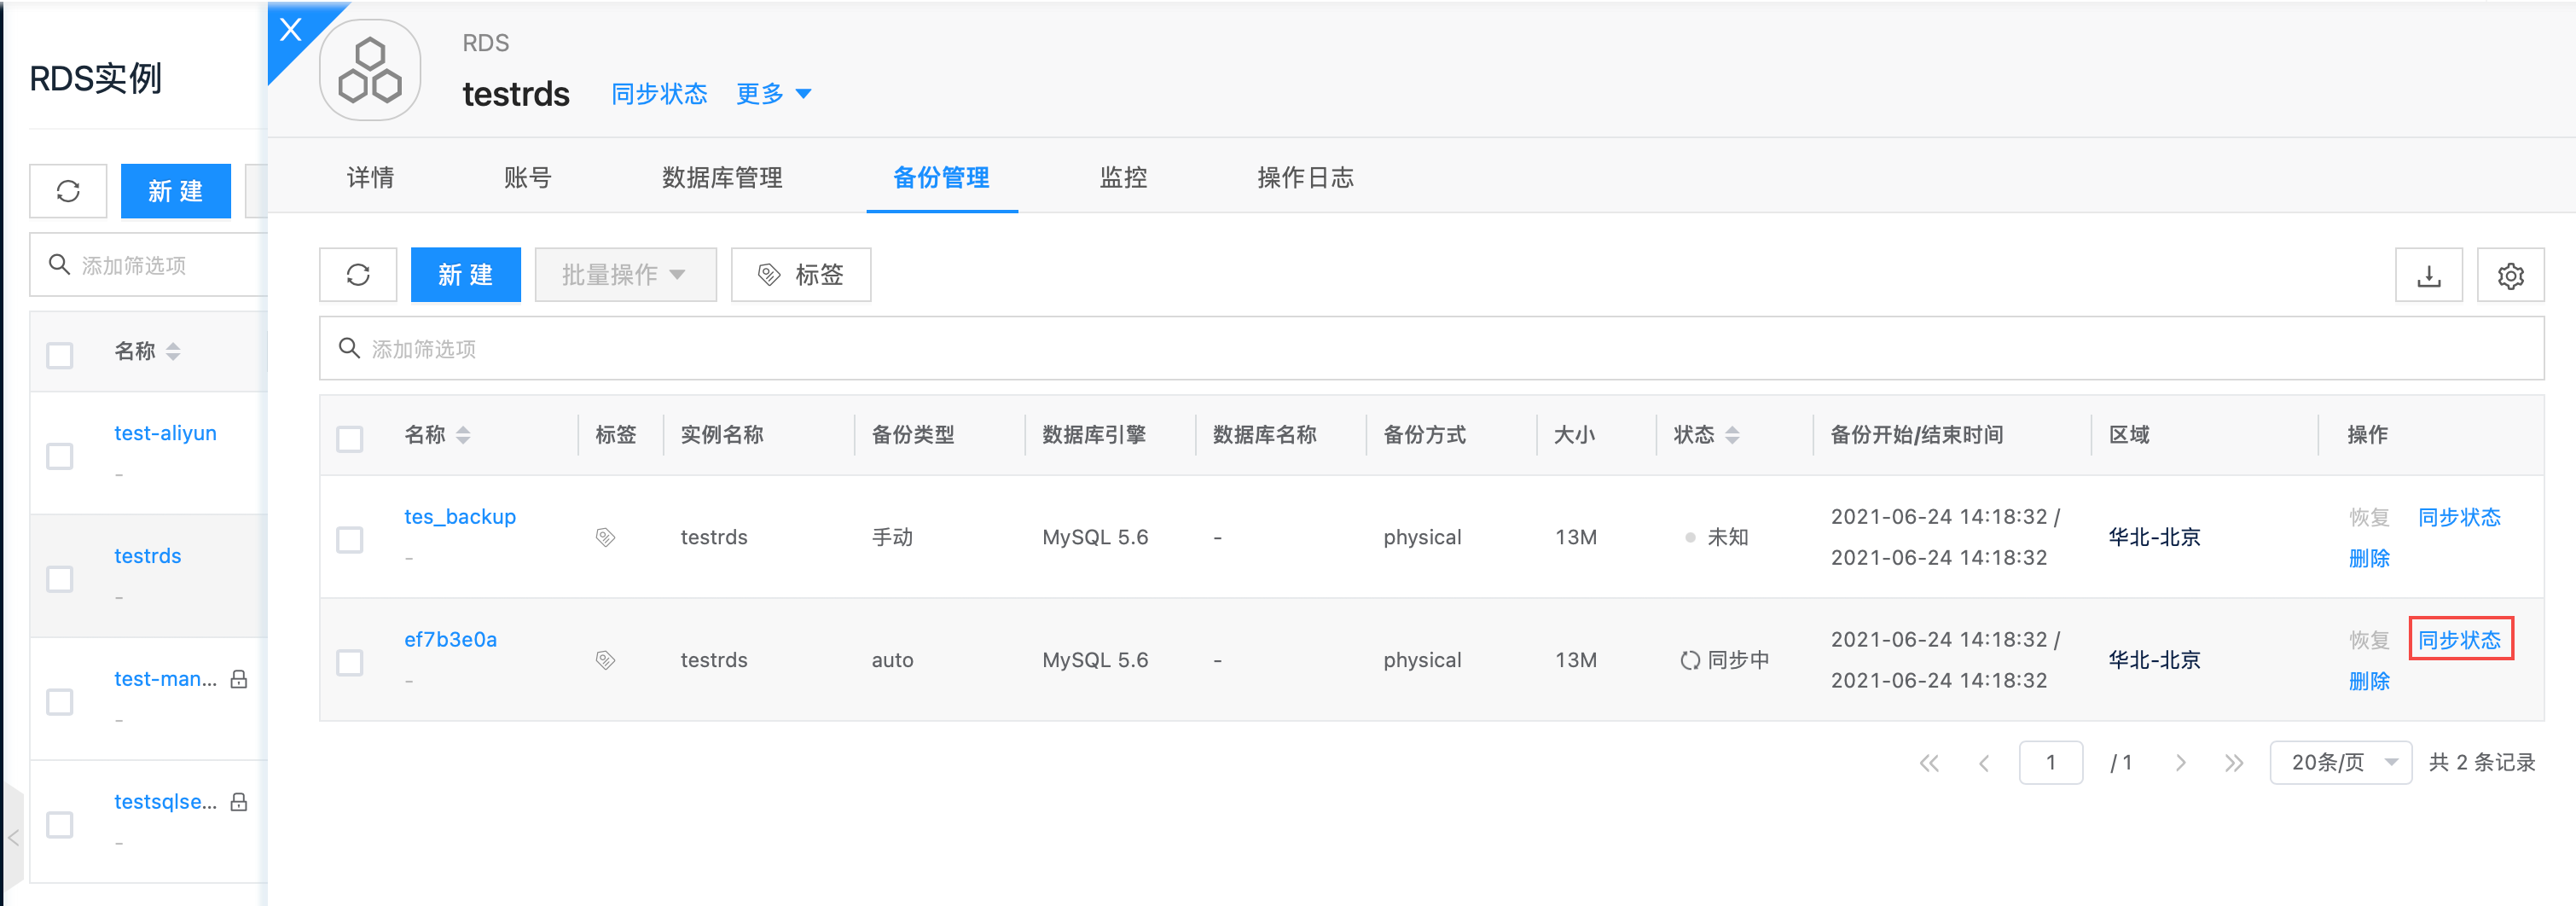Open backup table column settings gear

[2510, 275]
